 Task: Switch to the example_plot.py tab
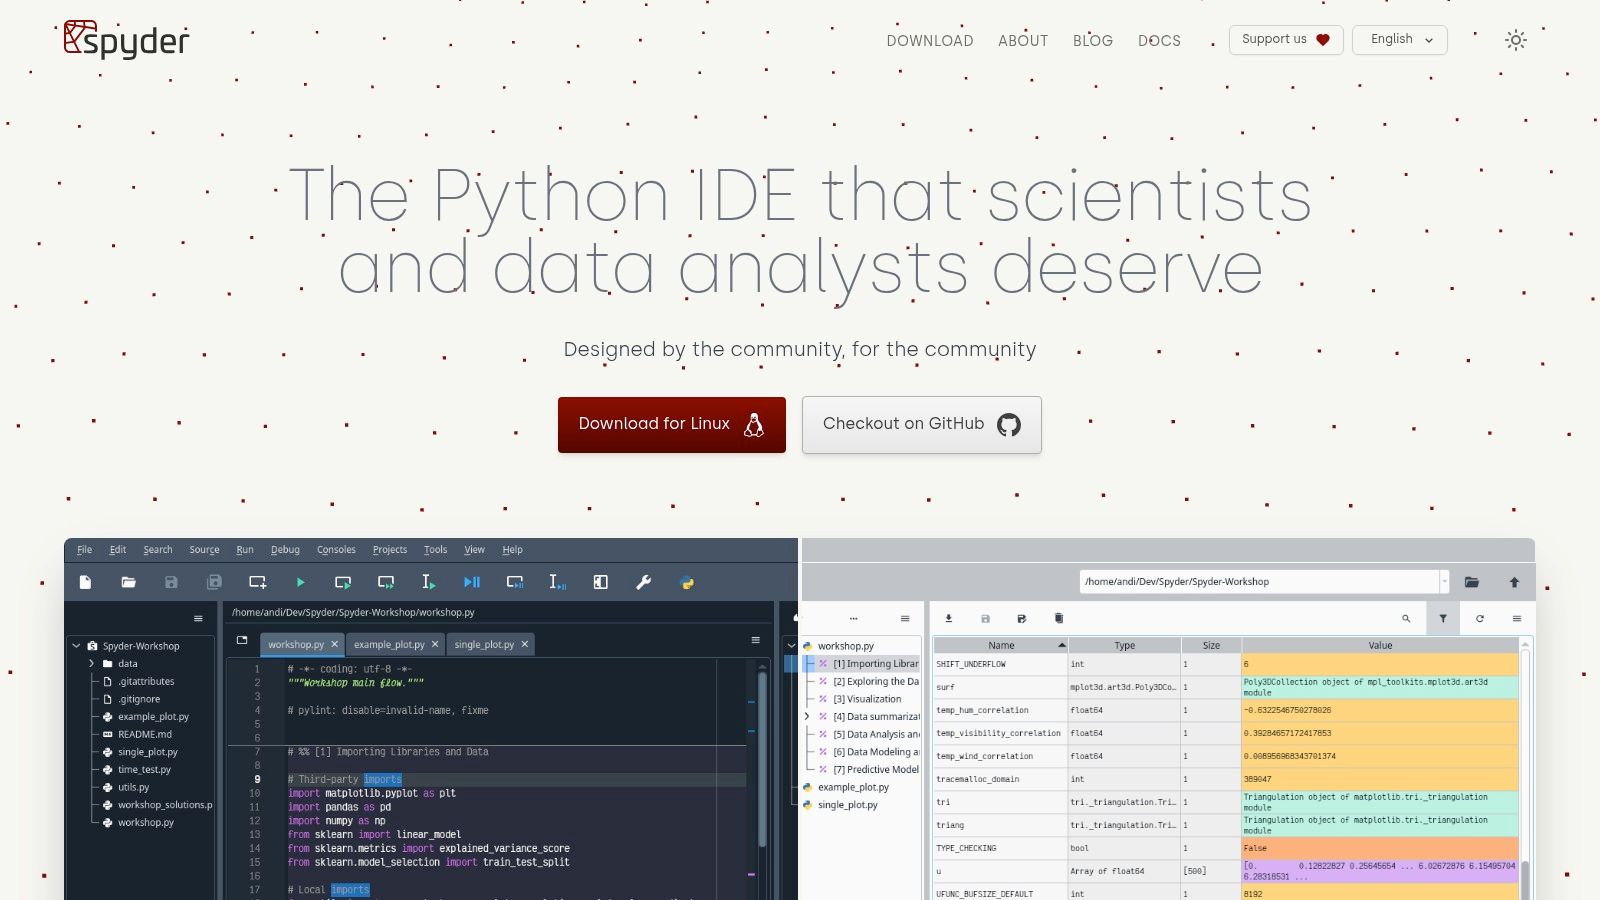[x=388, y=644]
